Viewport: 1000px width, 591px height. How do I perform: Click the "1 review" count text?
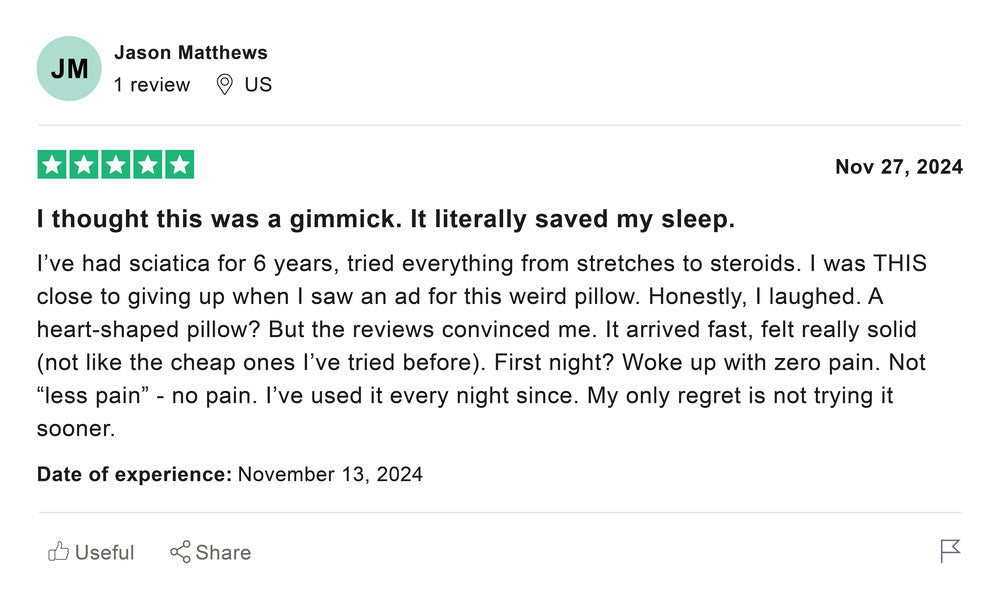pyautogui.click(x=152, y=85)
